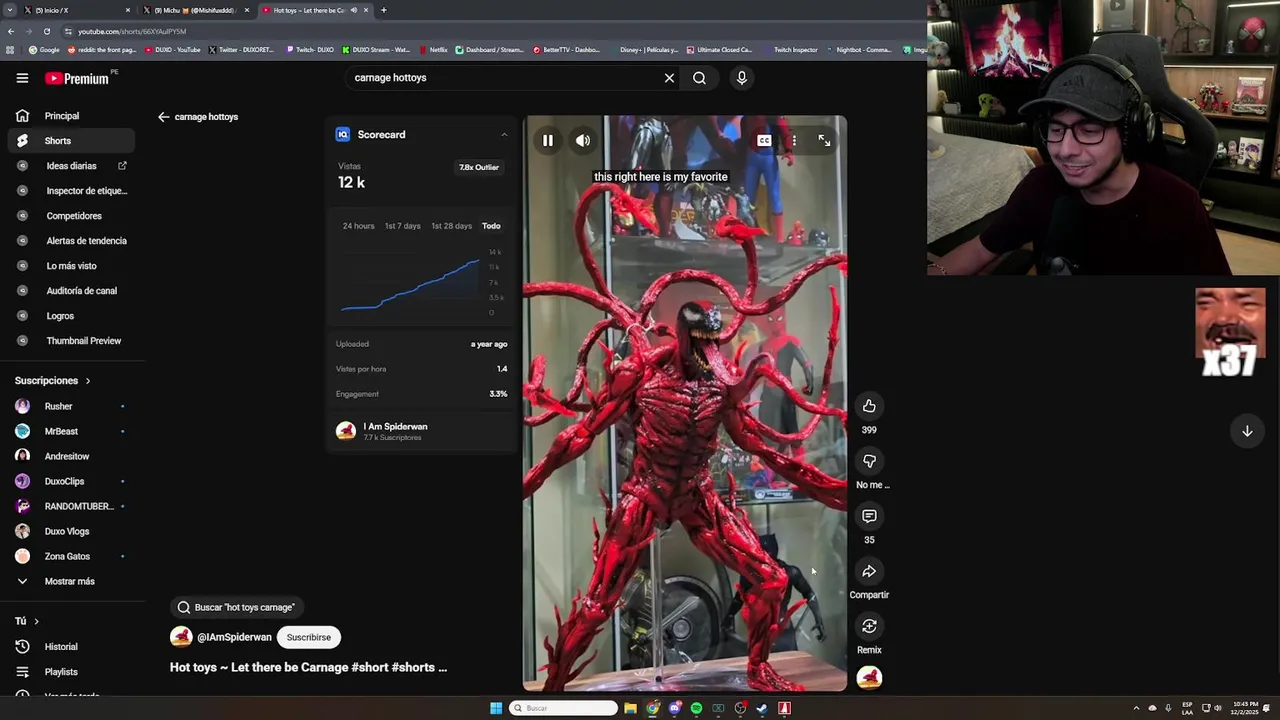Reload the page in Chrome
This screenshot has height=720, width=1280.
(46, 31)
